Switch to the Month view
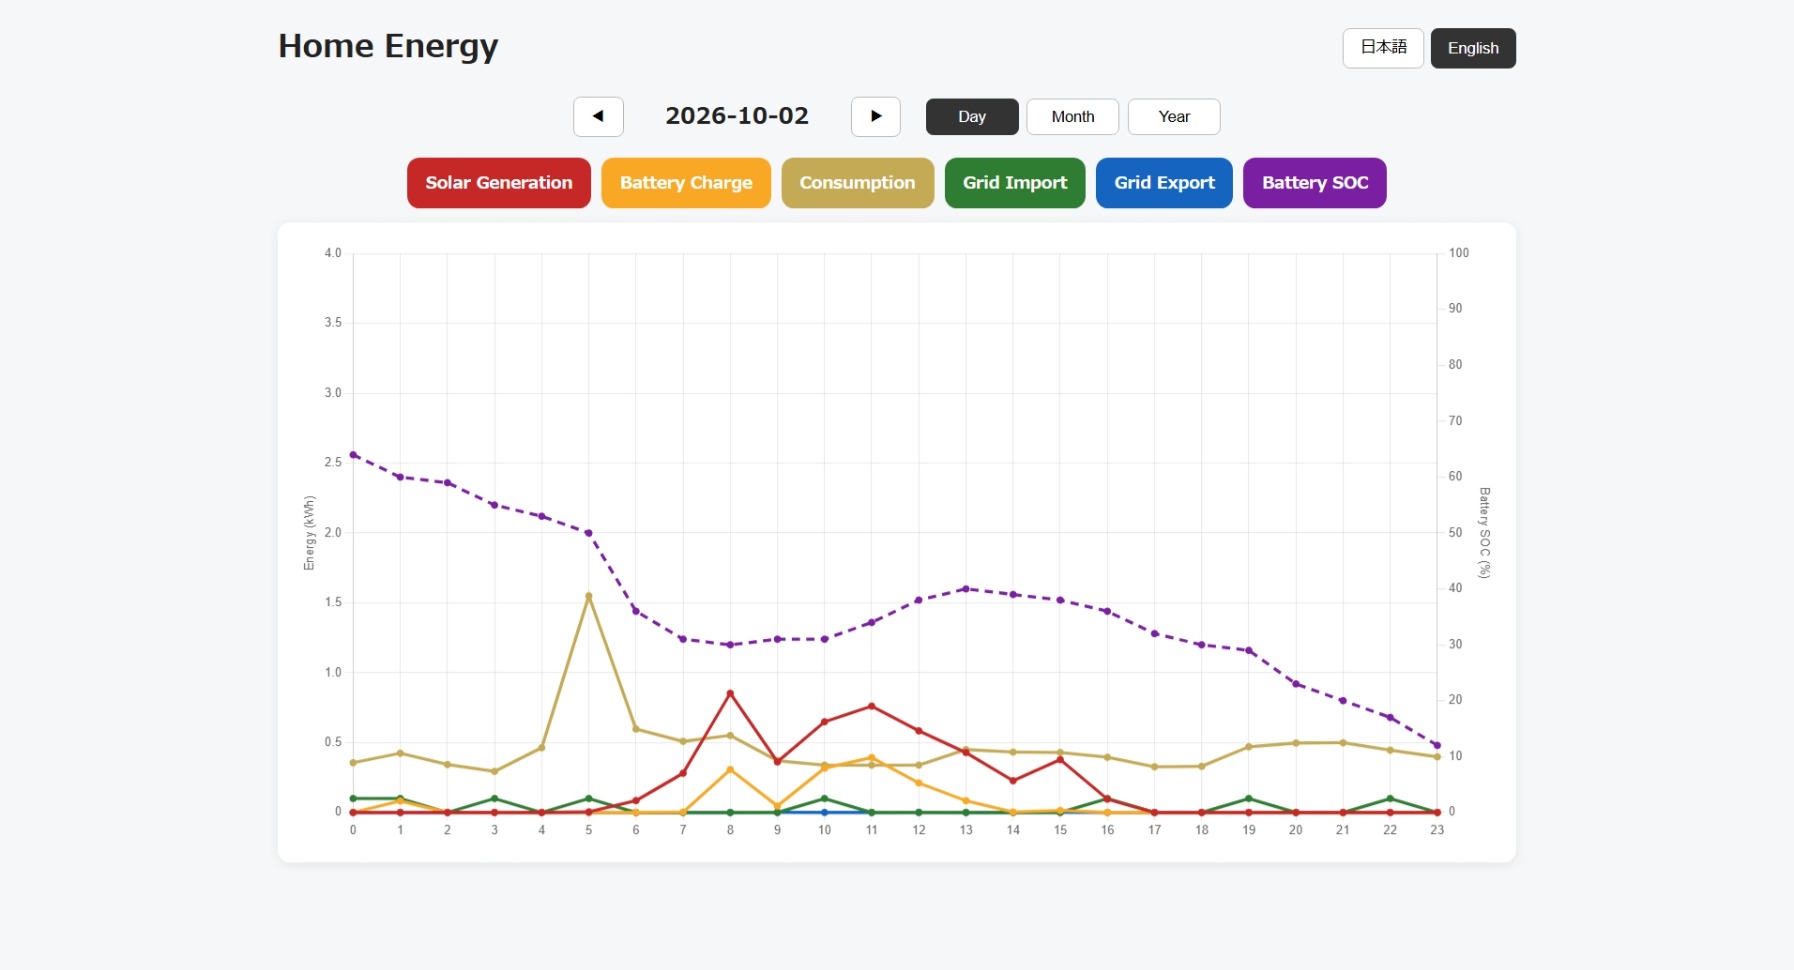1794x970 pixels. click(1073, 117)
